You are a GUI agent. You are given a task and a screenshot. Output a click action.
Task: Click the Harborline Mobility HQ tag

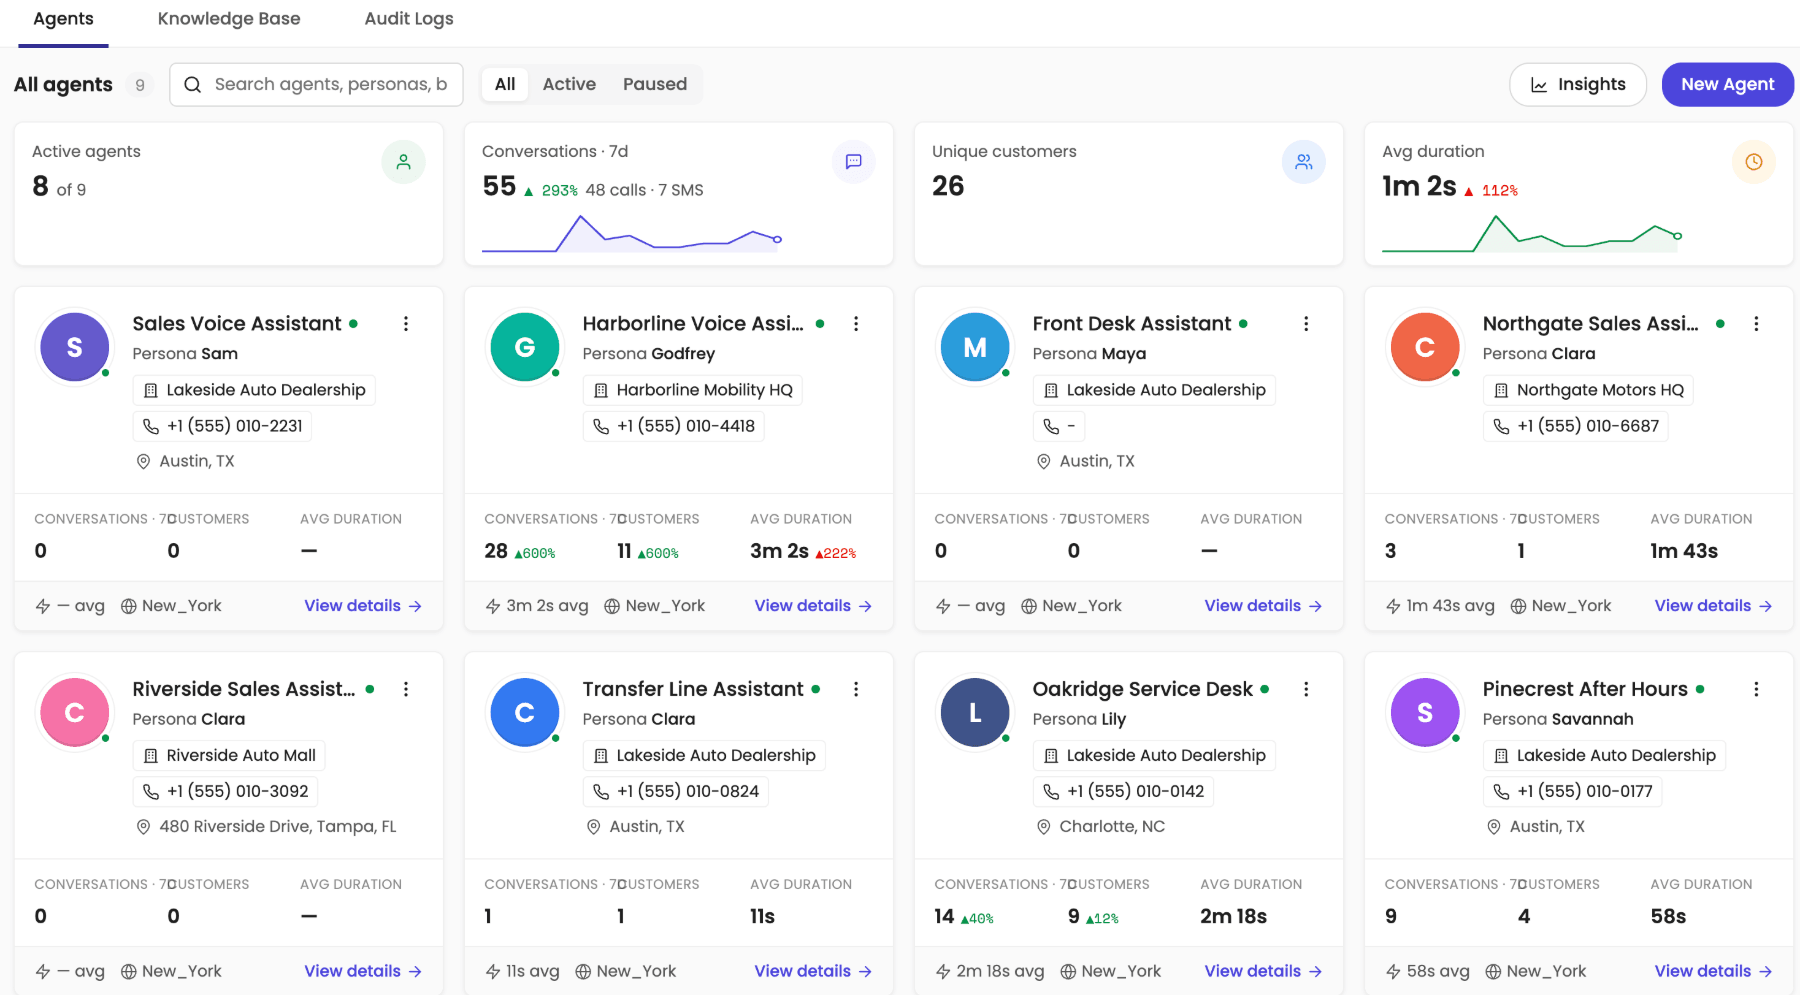[692, 390]
